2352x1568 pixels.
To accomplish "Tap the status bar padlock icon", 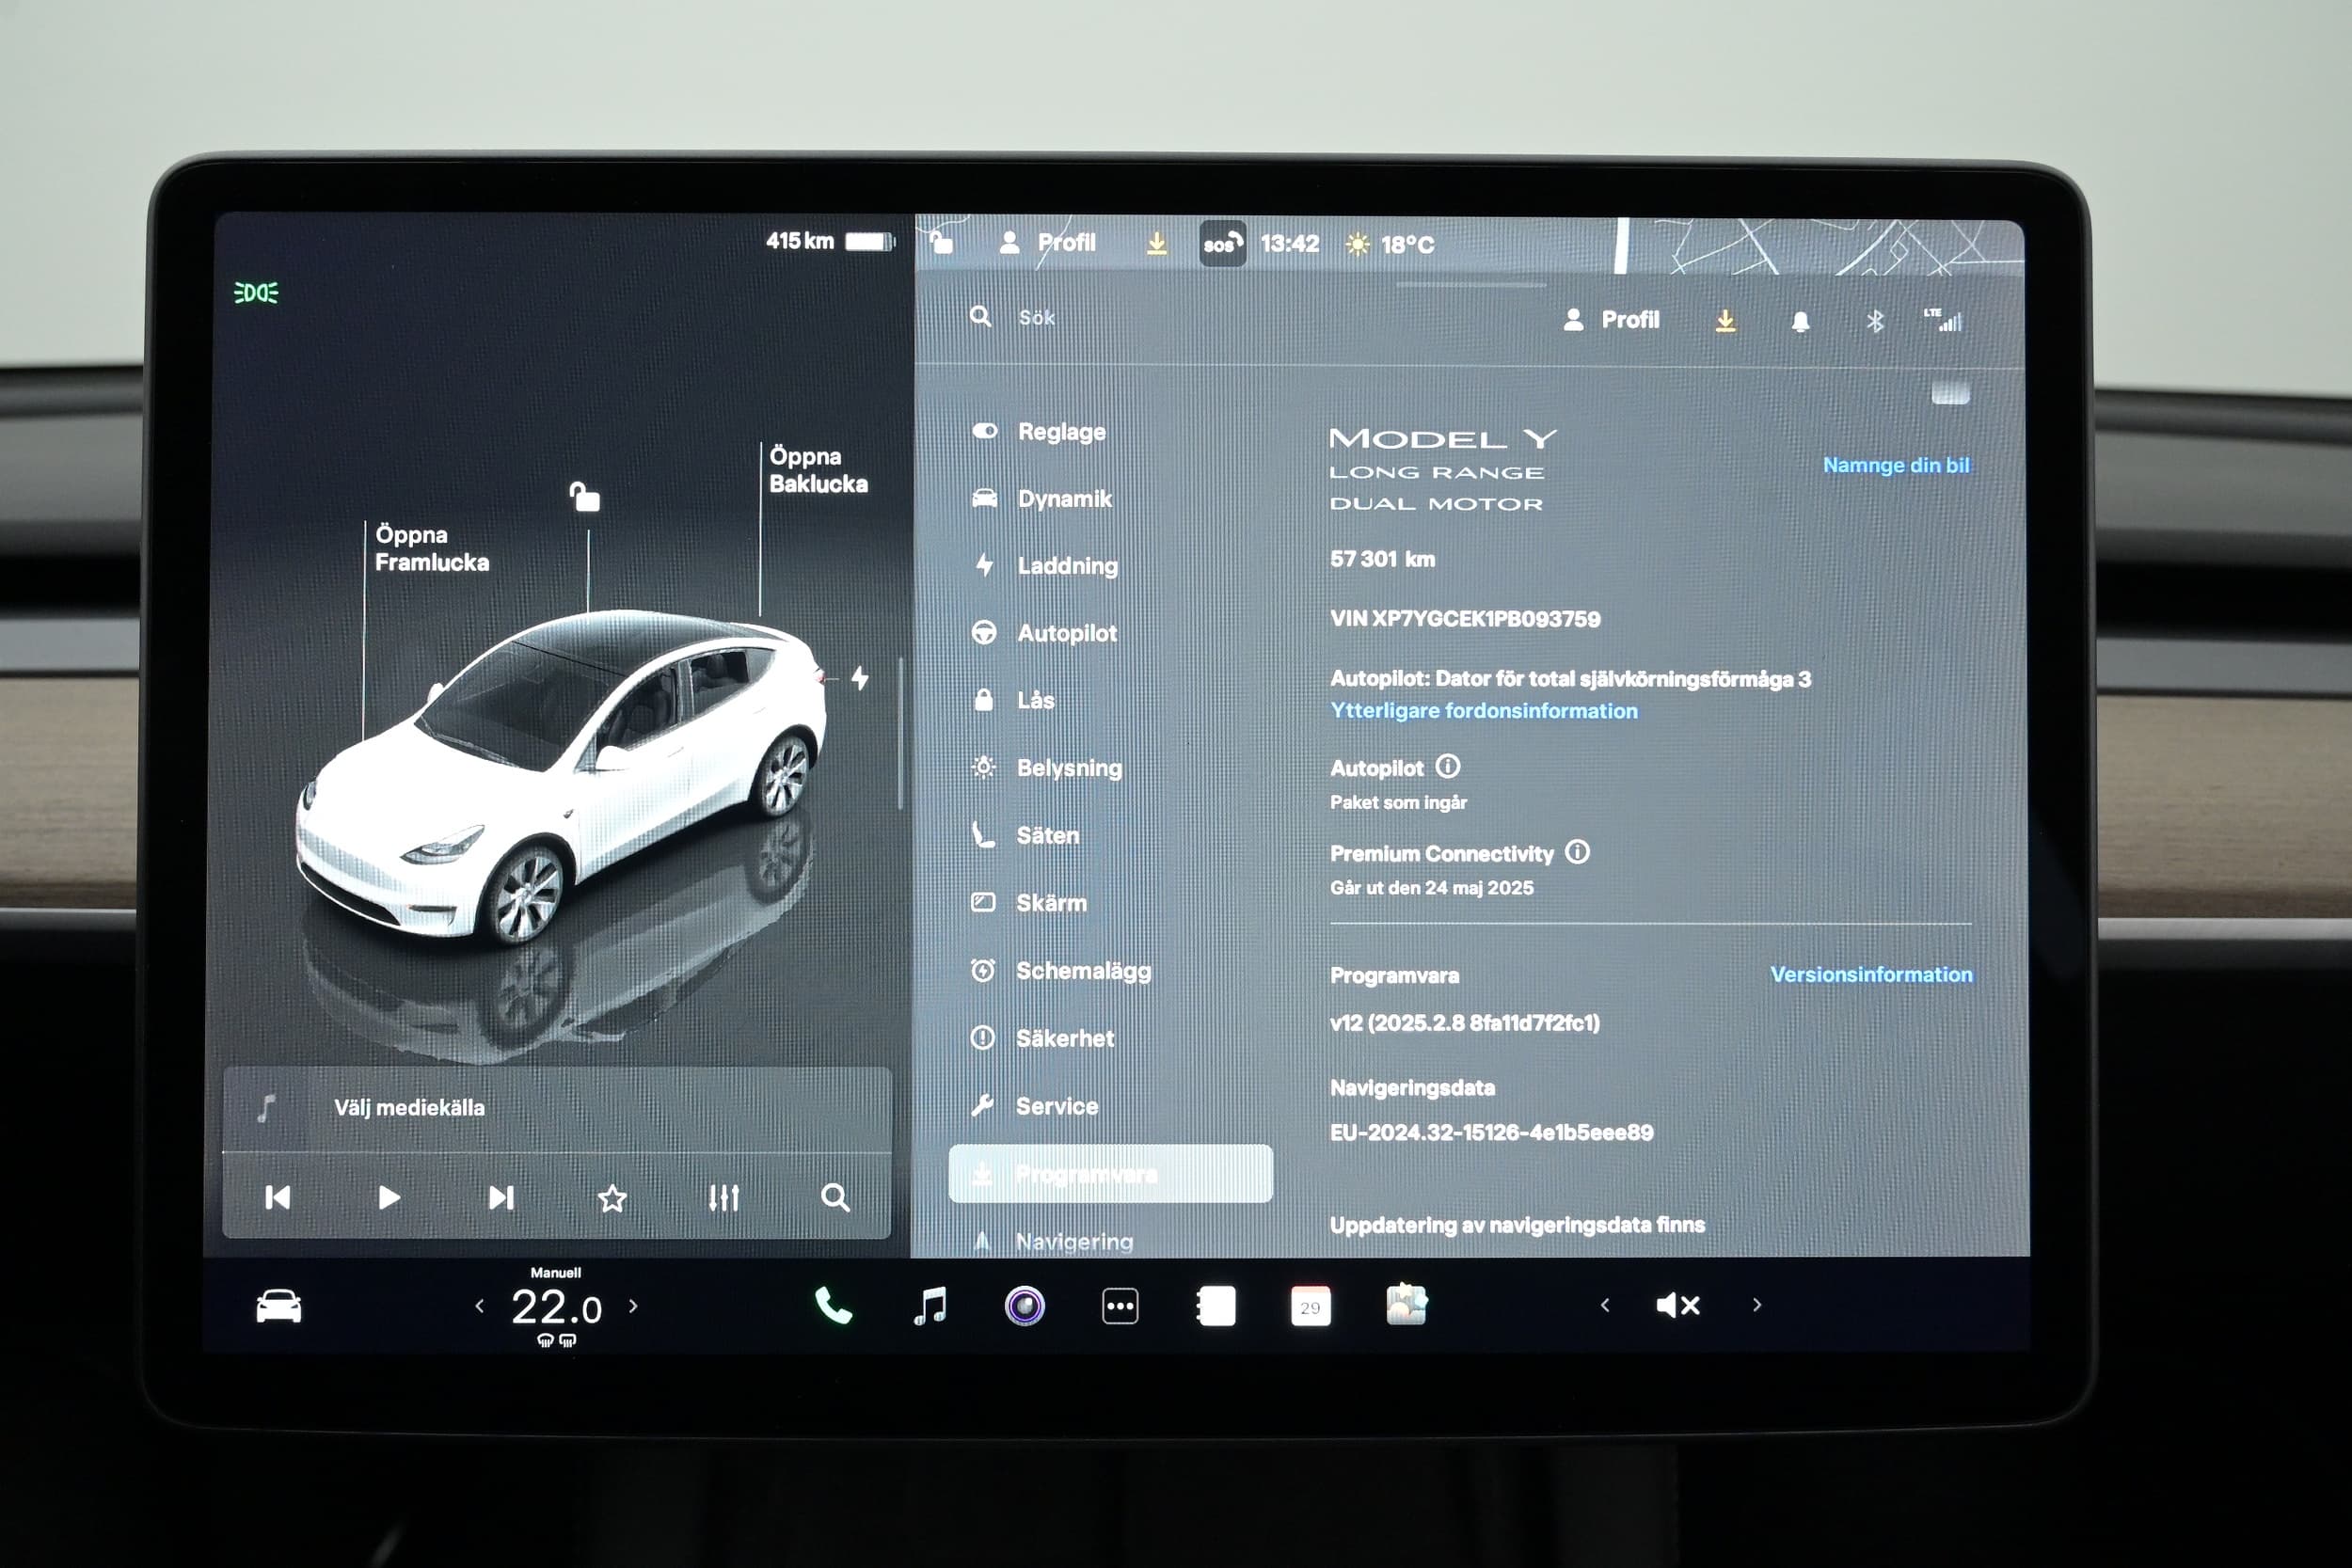I will [941, 242].
